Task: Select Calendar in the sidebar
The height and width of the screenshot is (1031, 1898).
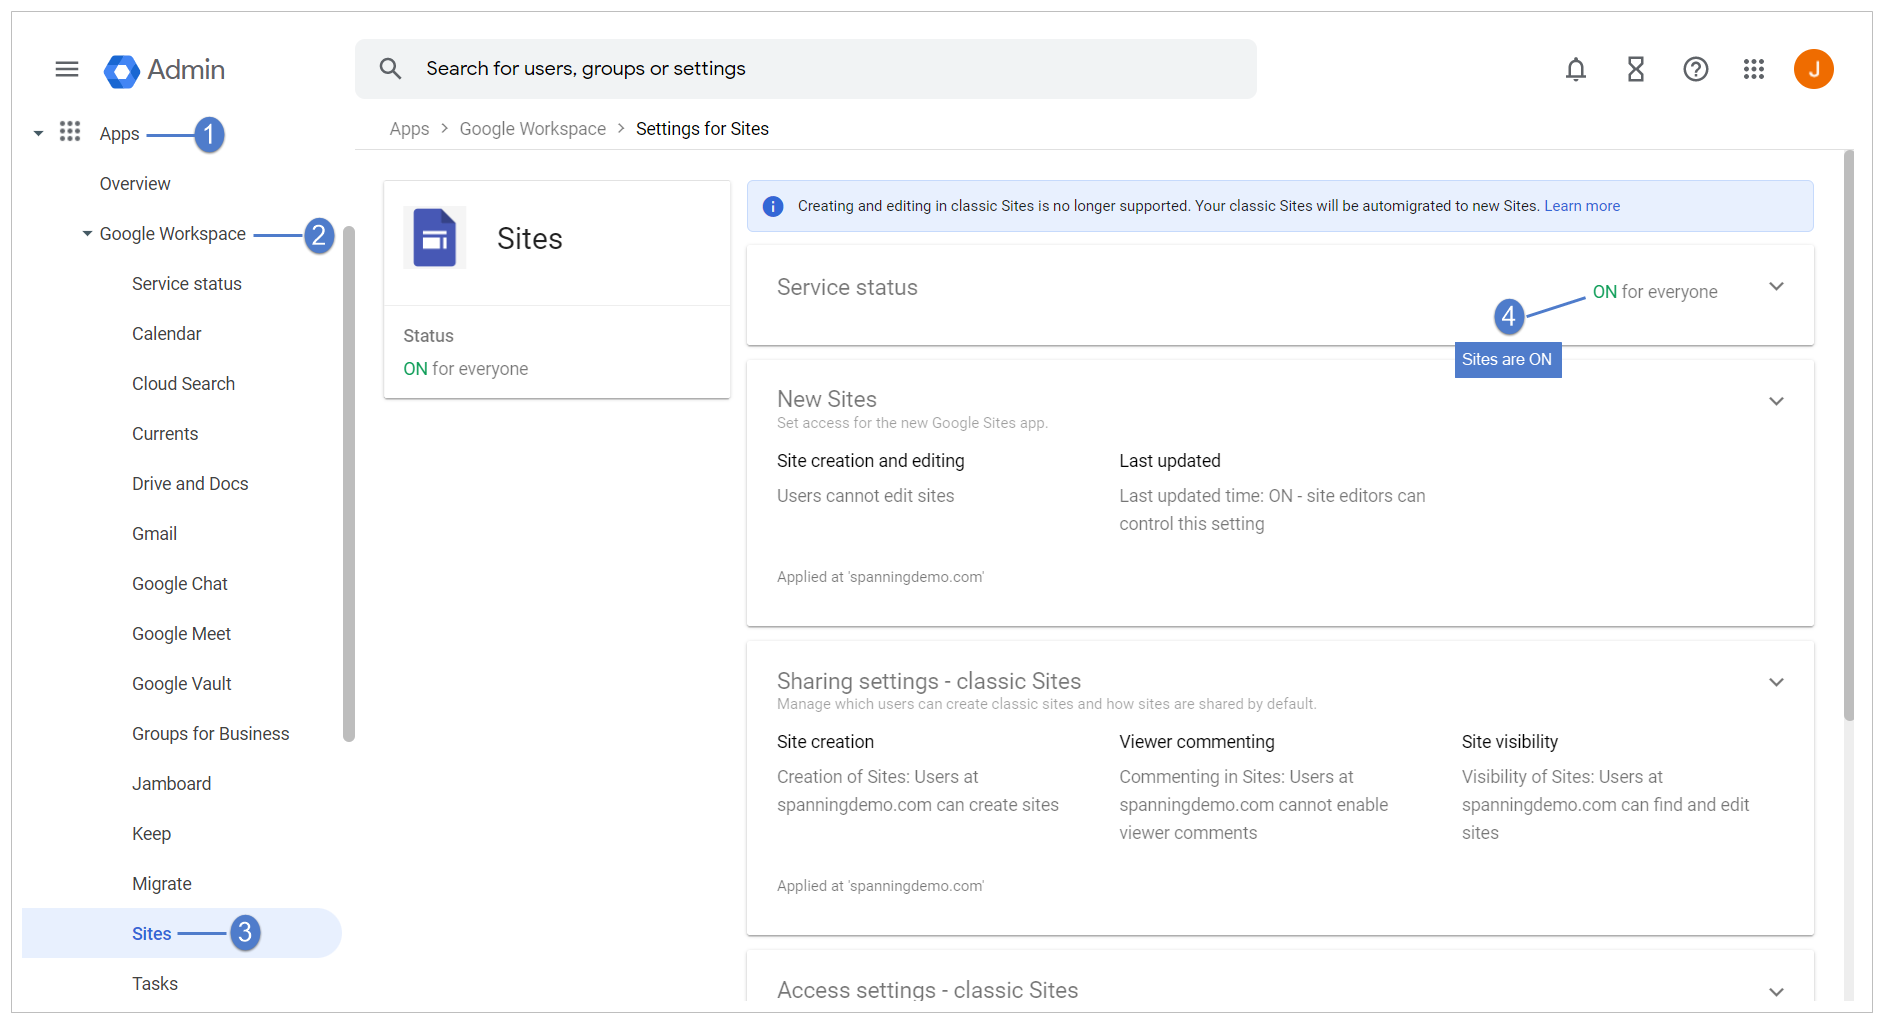Action: click(x=167, y=334)
